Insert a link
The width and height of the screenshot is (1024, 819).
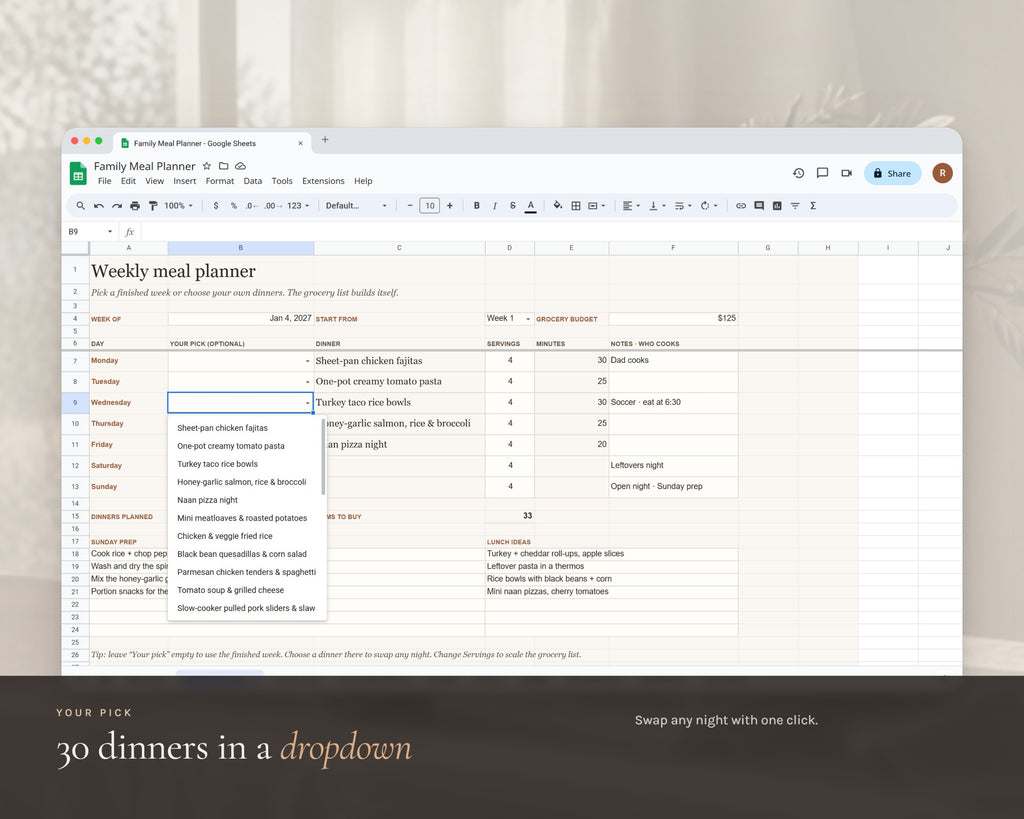pyautogui.click(x=741, y=206)
